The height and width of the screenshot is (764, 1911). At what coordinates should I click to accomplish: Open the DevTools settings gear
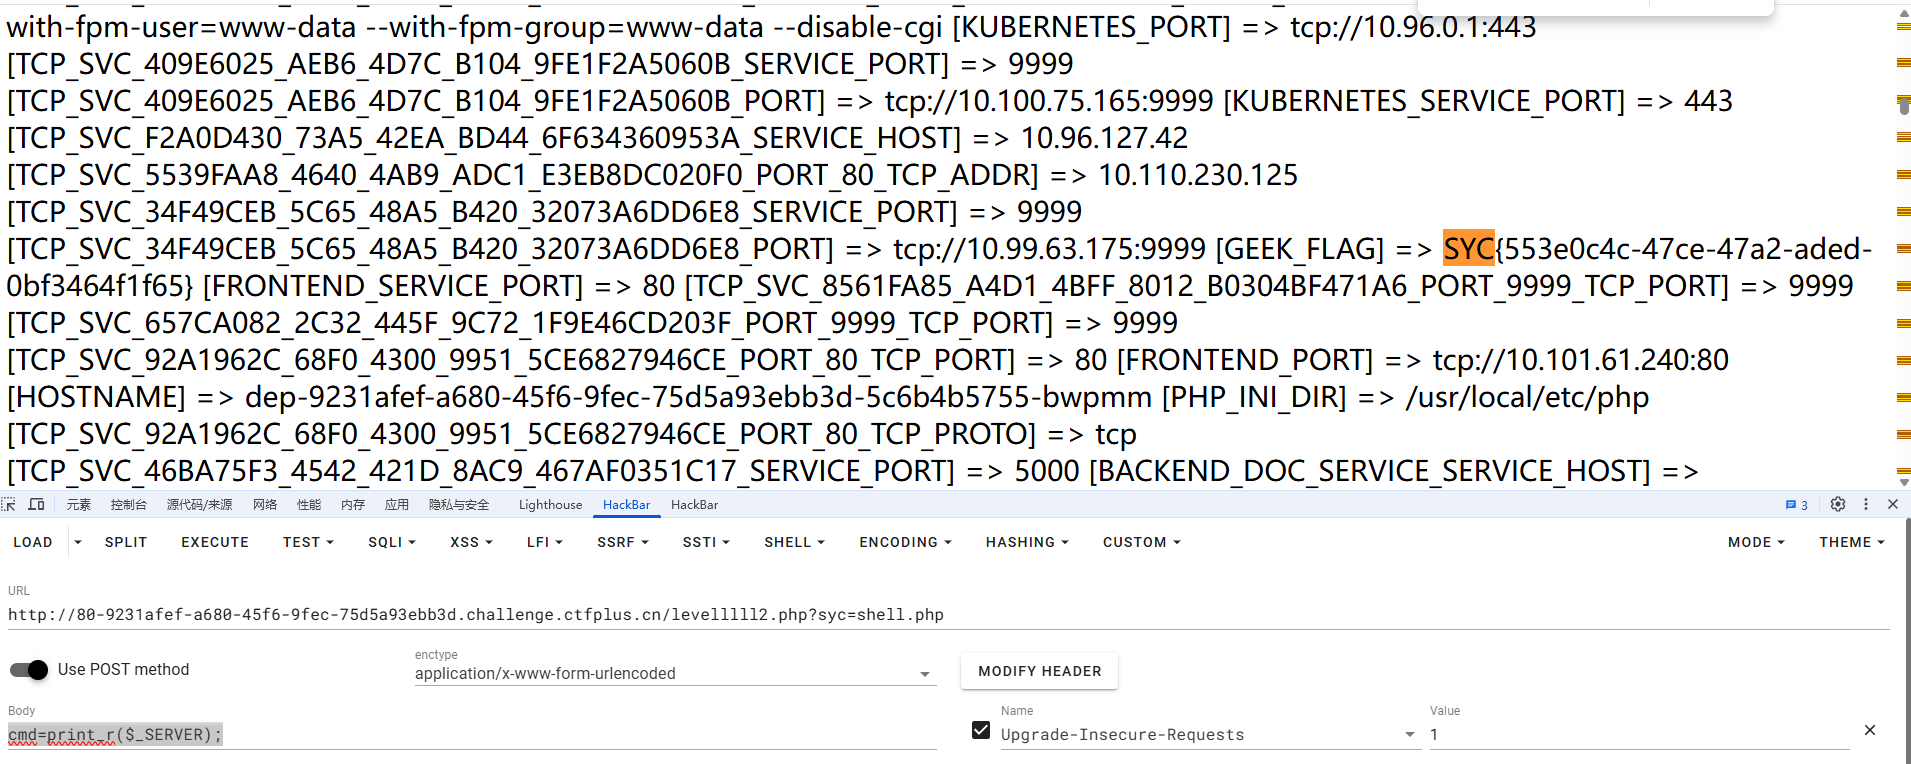tap(1837, 504)
